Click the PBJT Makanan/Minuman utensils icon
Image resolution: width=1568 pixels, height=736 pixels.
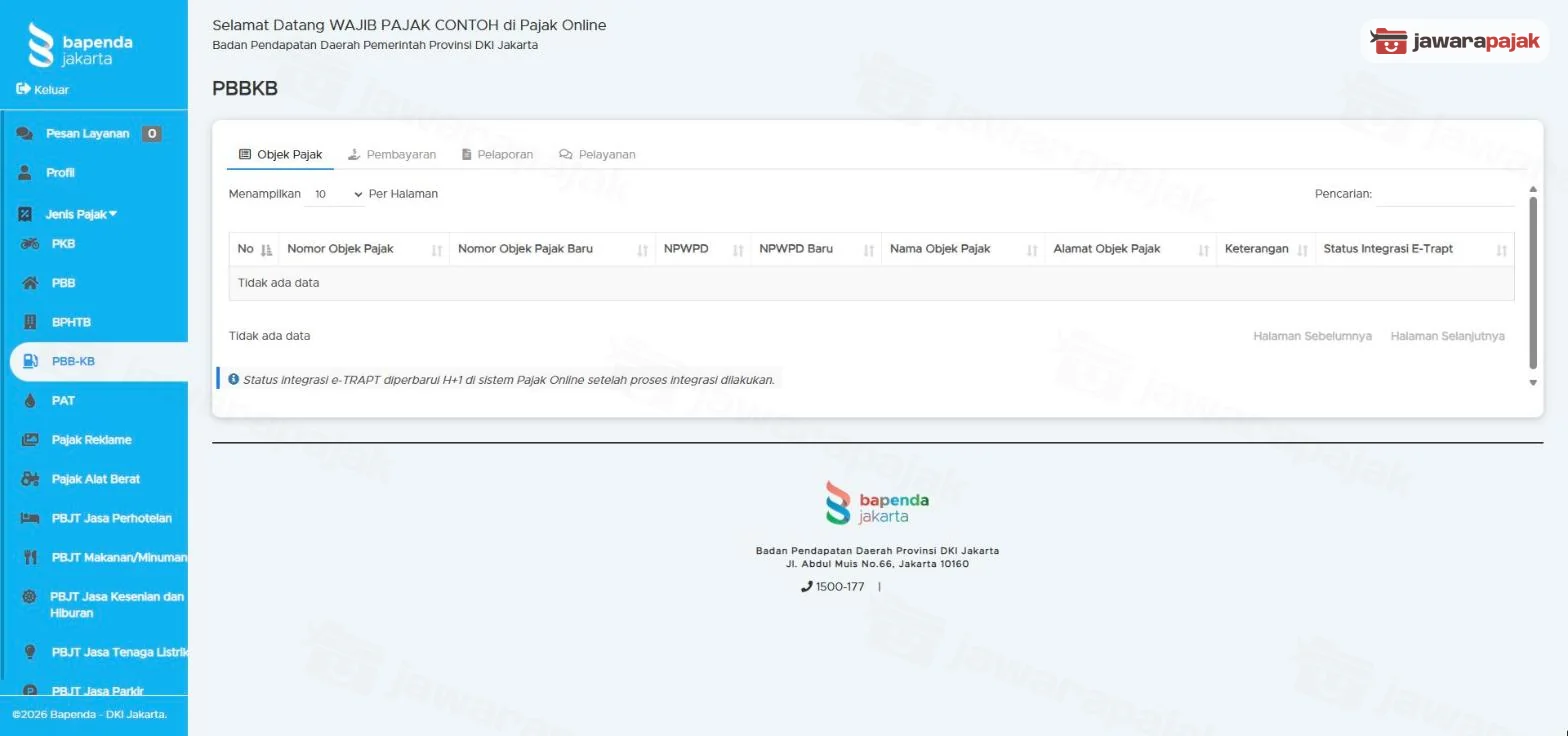click(30, 557)
